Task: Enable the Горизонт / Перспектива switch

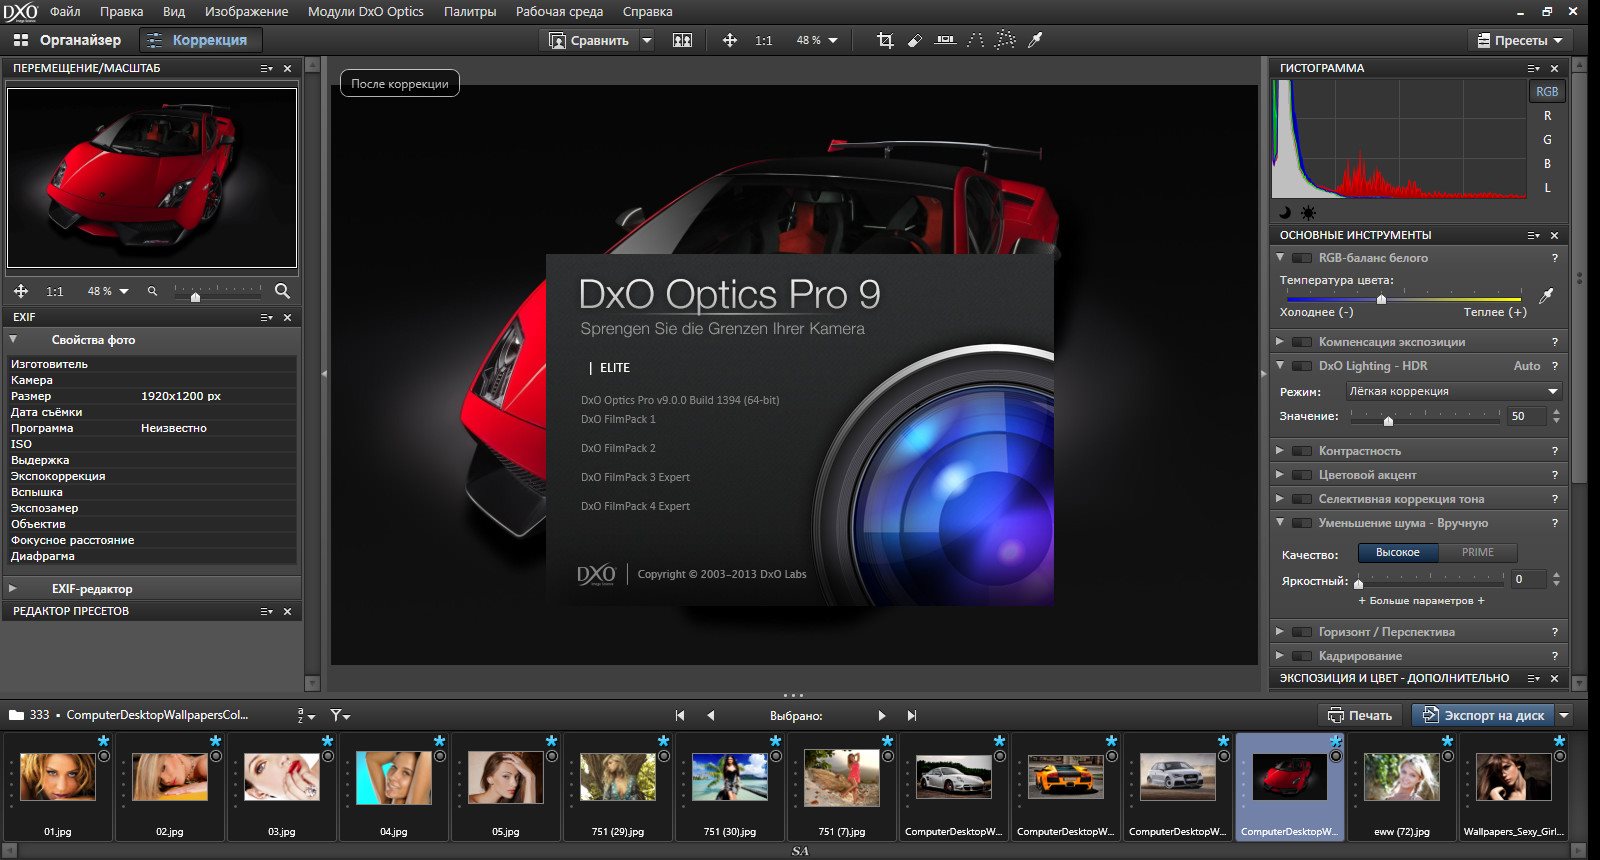Action: [1302, 632]
